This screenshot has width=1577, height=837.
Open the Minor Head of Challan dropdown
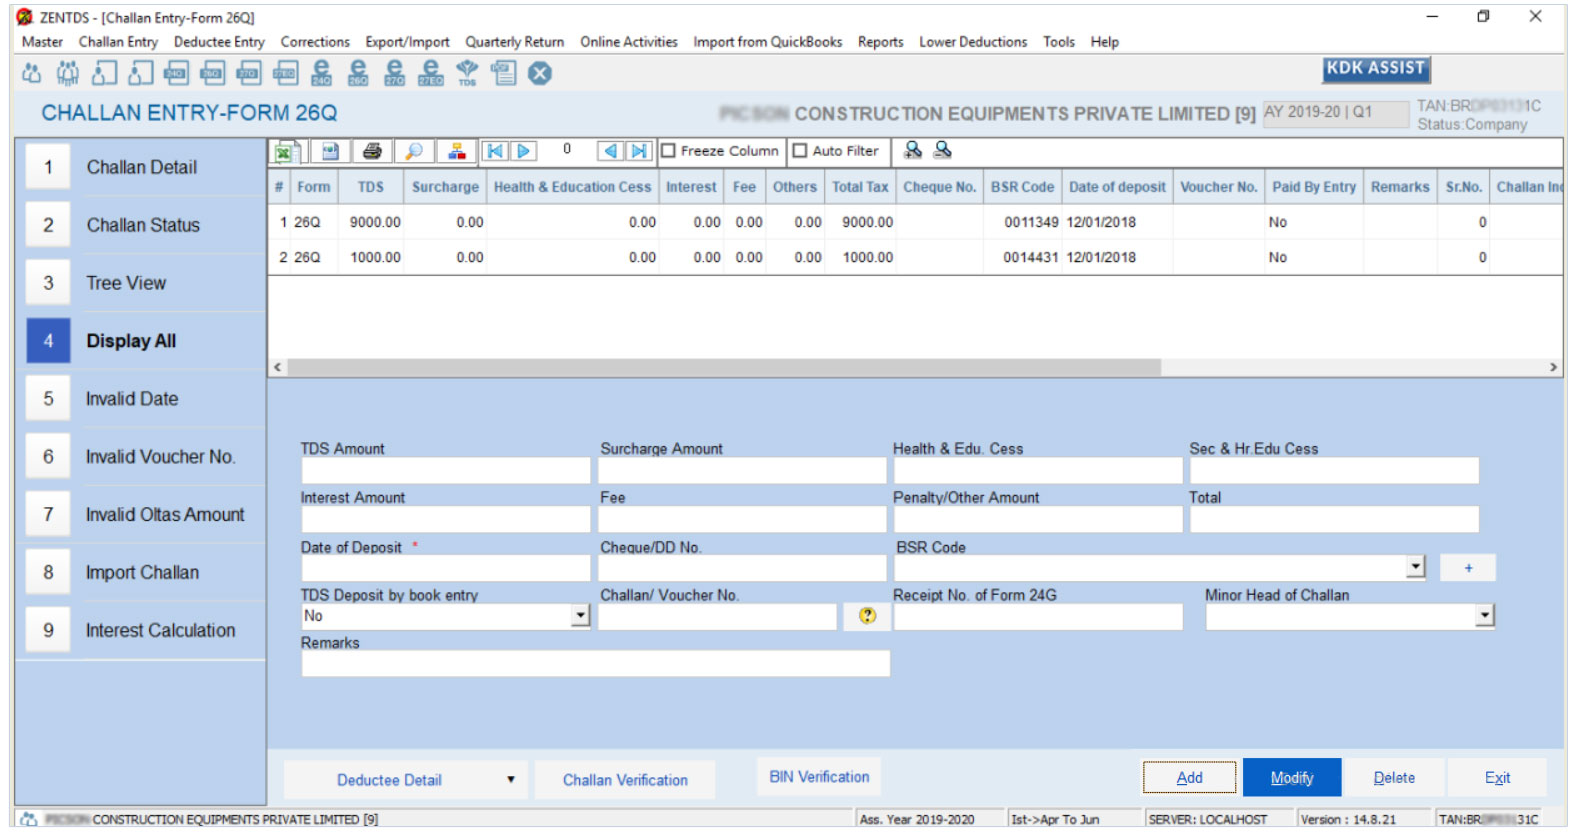coord(1485,616)
